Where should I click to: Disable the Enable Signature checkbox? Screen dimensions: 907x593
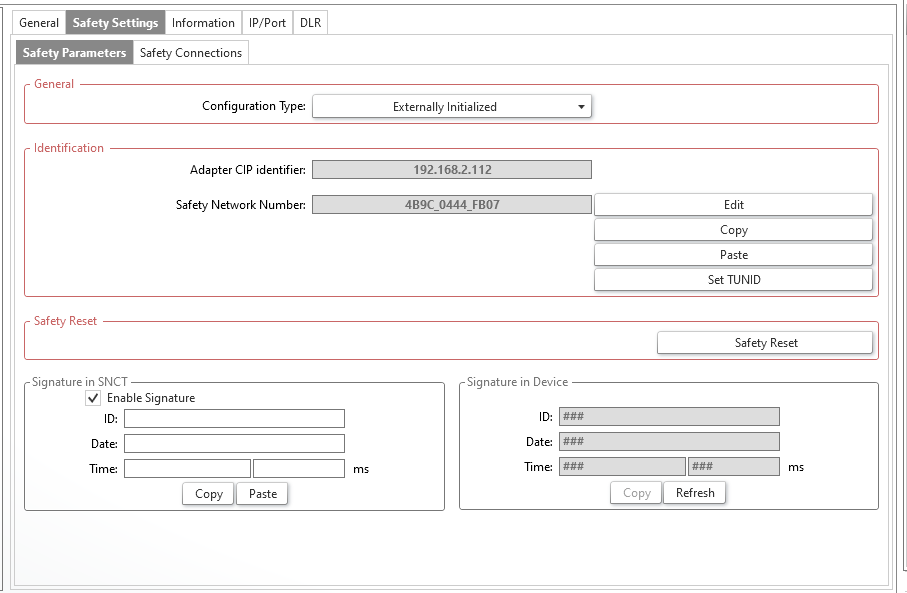tap(94, 398)
